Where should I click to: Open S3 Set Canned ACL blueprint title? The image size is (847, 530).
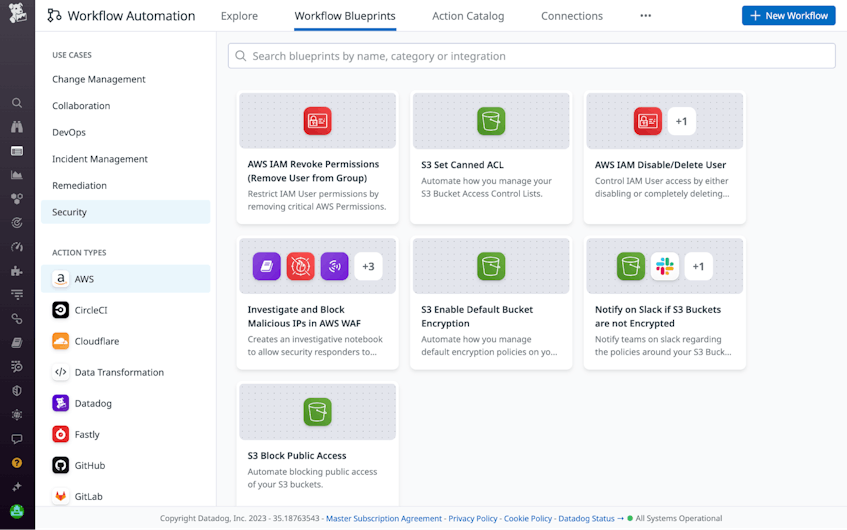[462, 165]
